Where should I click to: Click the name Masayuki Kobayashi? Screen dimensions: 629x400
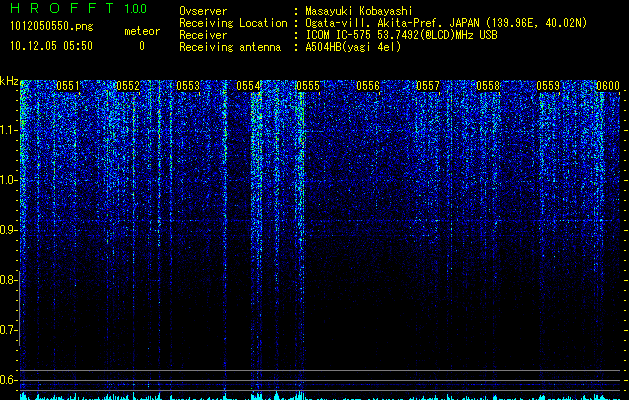click(359, 11)
